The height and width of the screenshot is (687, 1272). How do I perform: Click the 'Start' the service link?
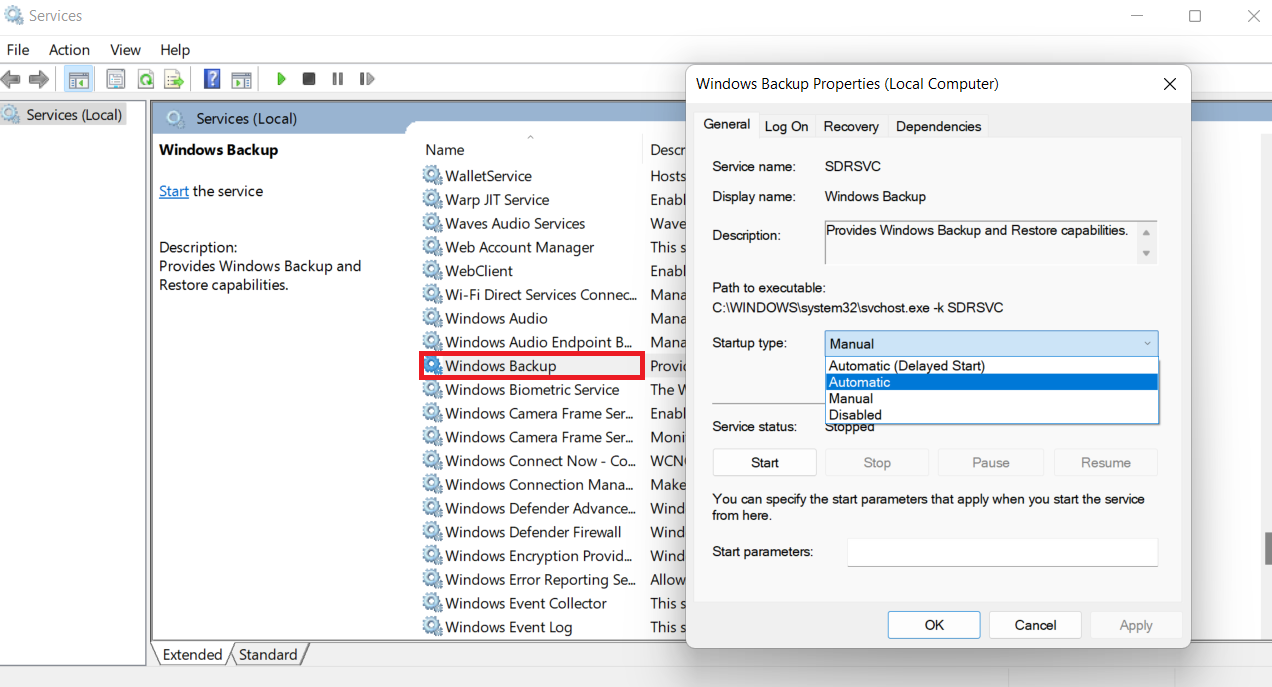point(174,191)
